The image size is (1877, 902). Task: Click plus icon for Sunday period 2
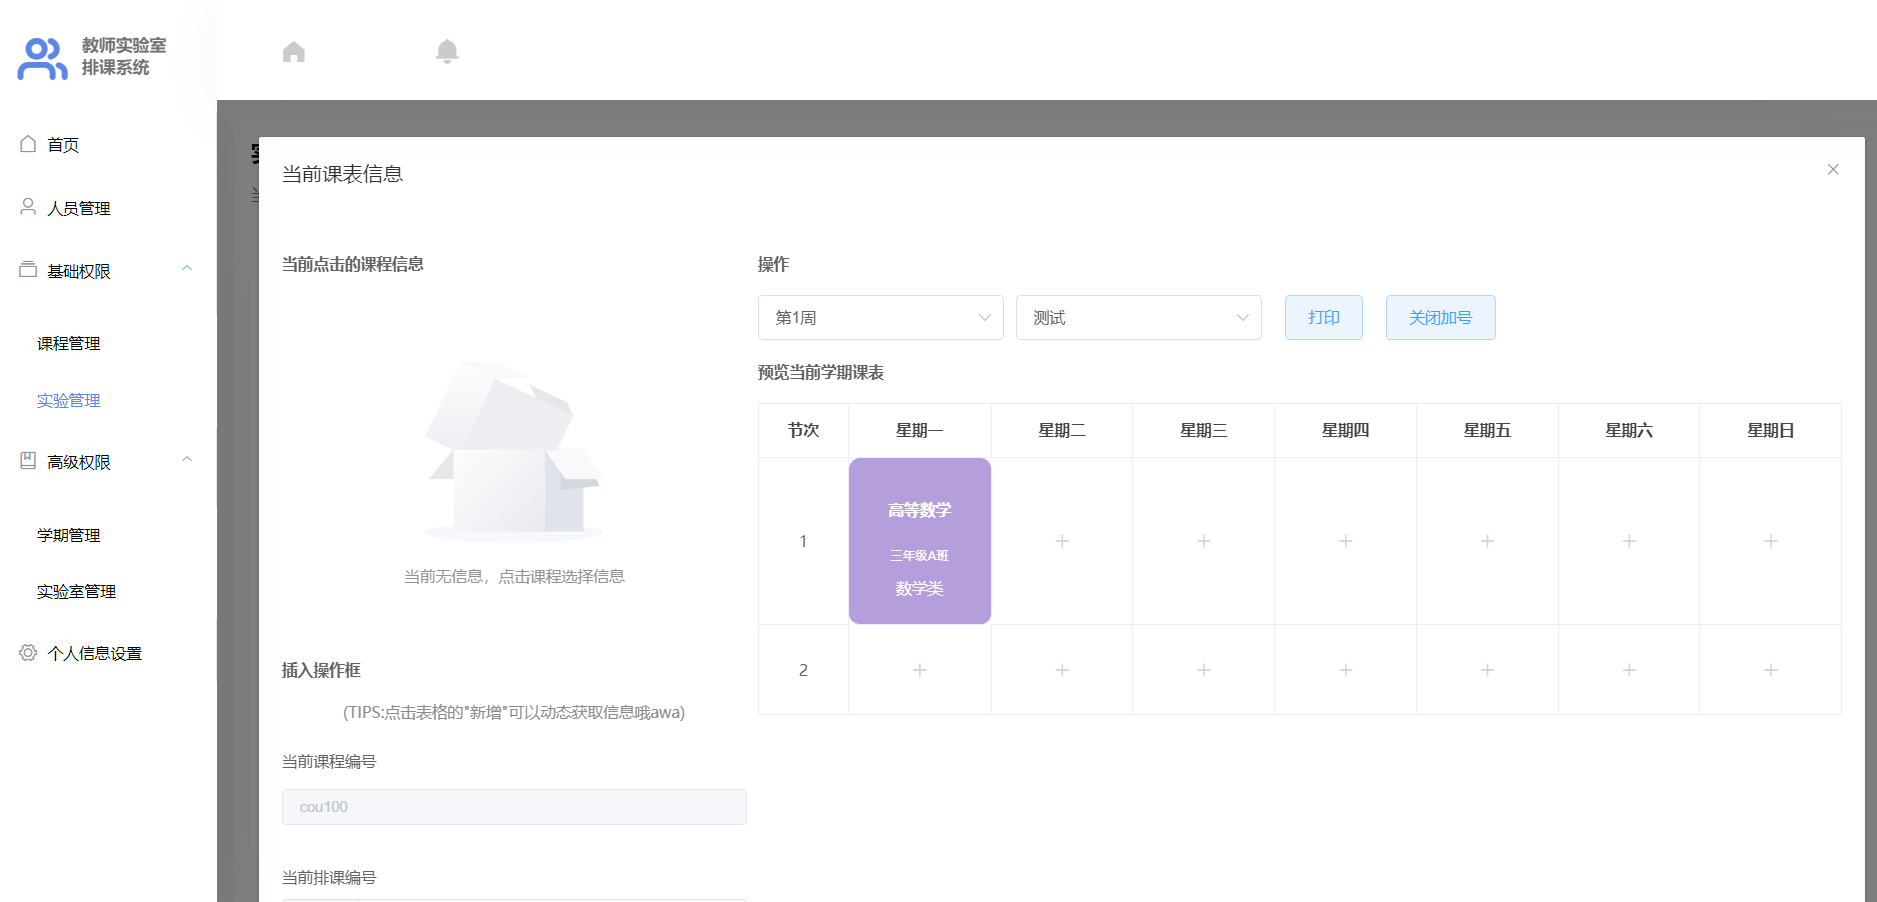point(1770,670)
